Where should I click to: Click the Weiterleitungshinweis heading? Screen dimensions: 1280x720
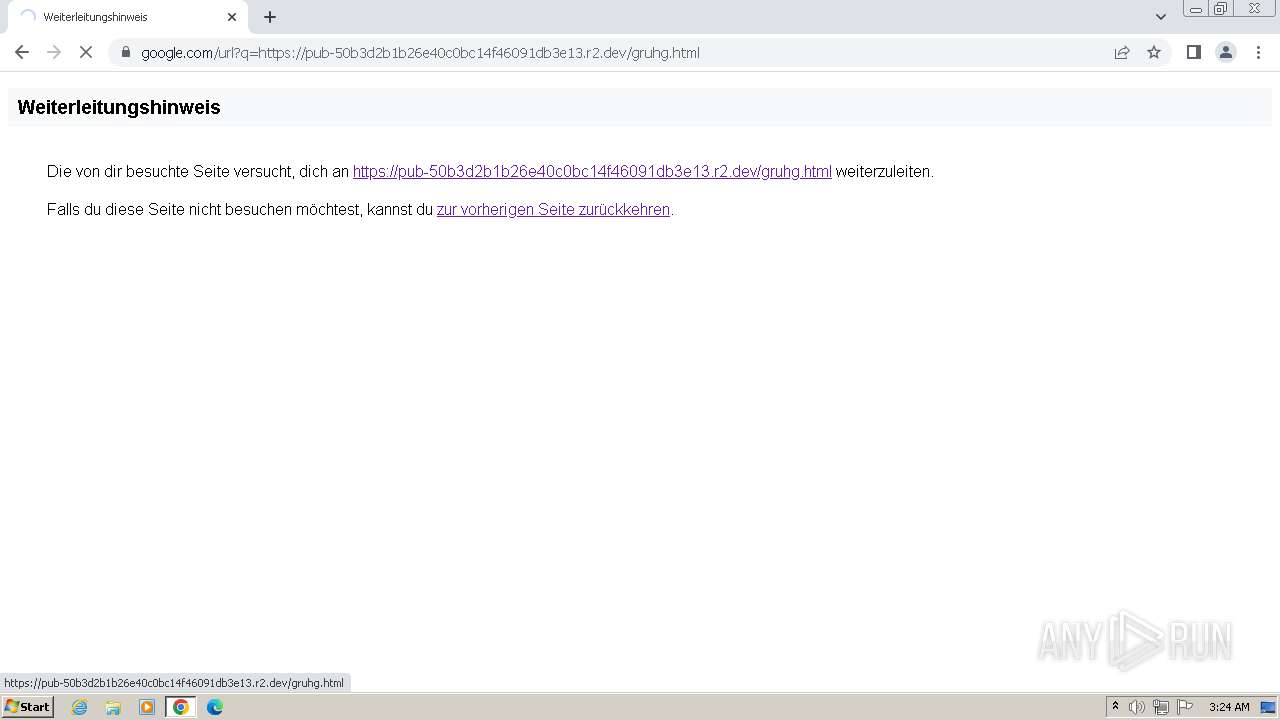coord(119,107)
